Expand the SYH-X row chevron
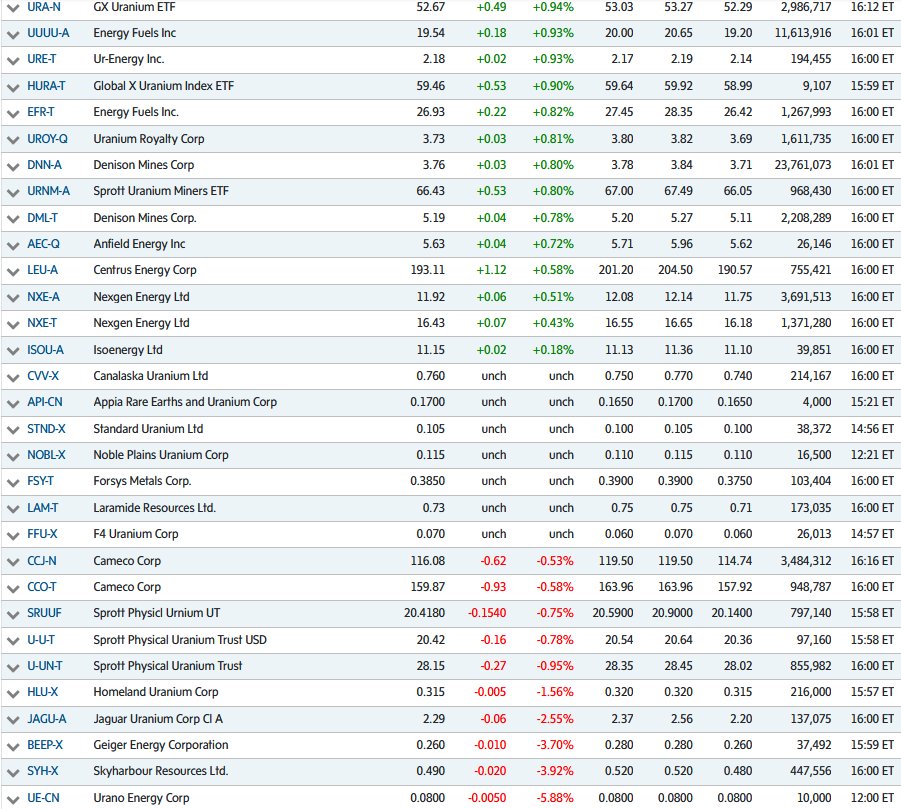Image resolution: width=901 pixels, height=809 pixels. (13, 772)
